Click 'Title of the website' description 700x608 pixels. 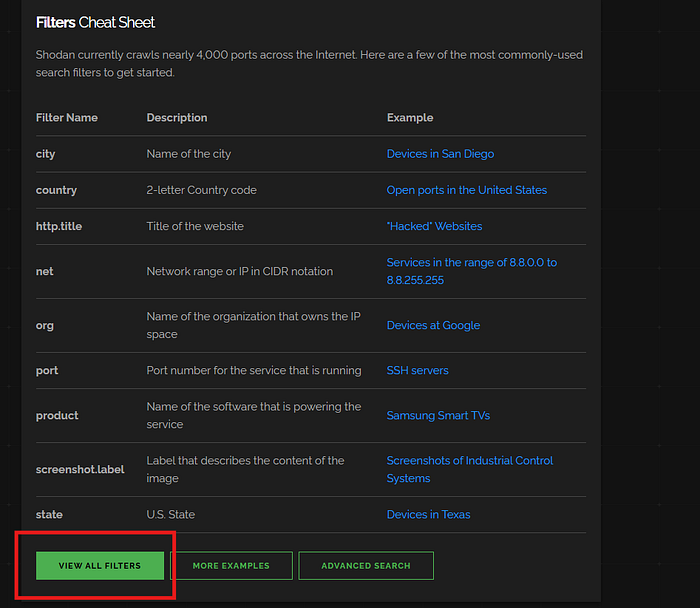tap(195, 226)
